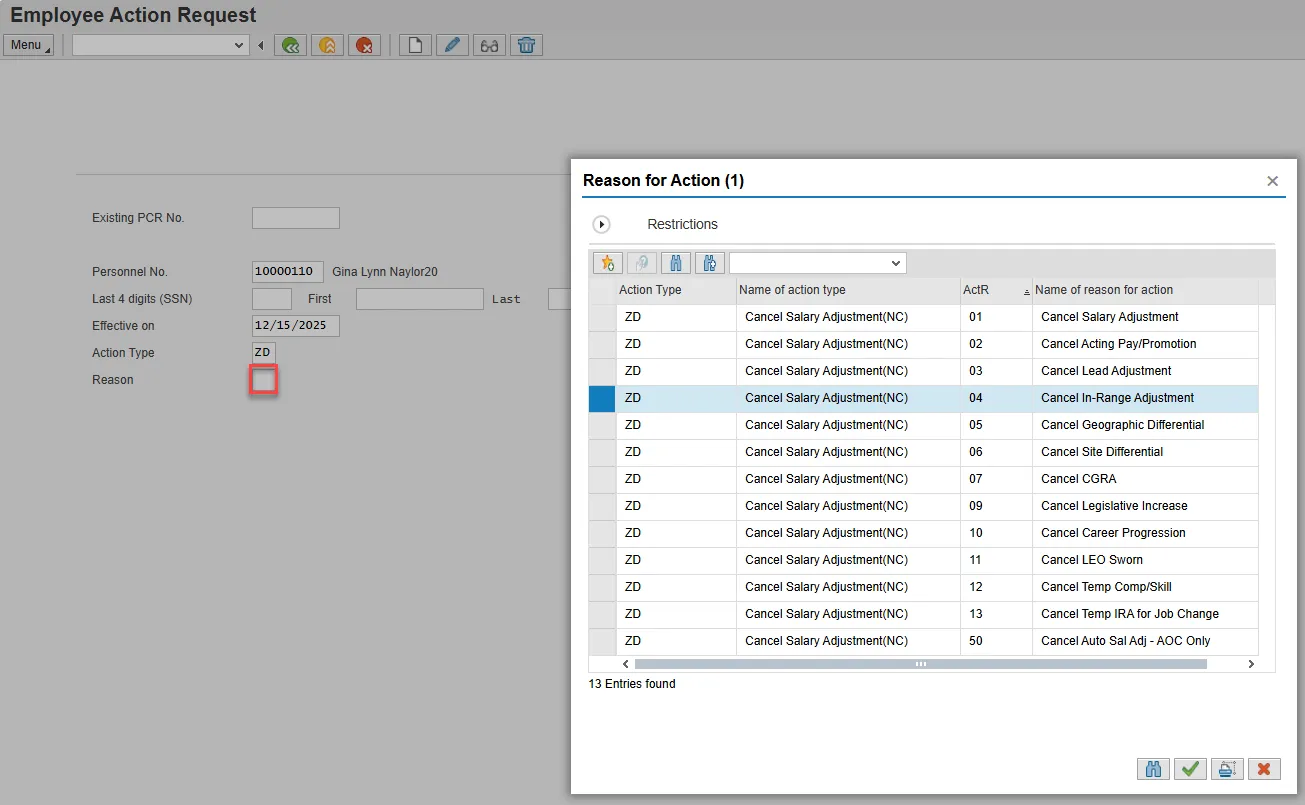The image size is (1305, 805).
Task: Select row selector for Cancel CGRA row
Action: tap(602, 479)
